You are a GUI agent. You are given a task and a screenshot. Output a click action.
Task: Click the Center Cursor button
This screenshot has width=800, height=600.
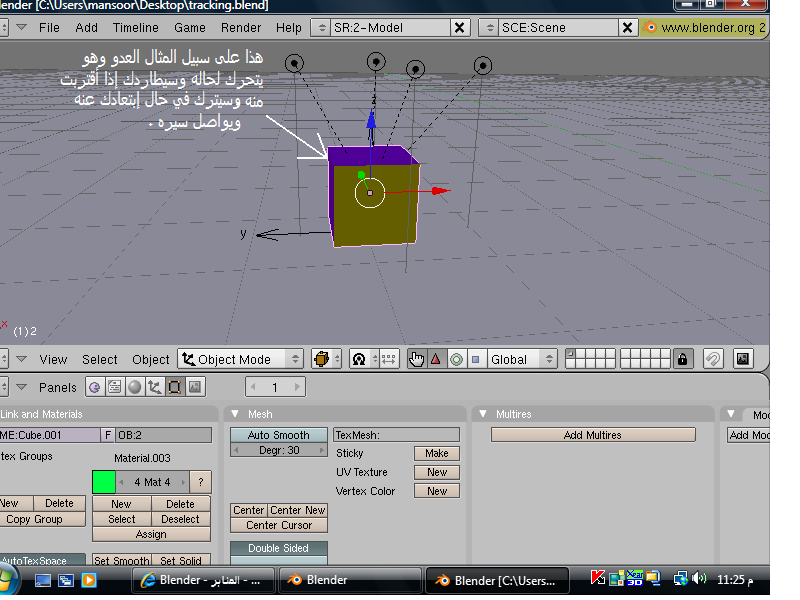point(279,525)
